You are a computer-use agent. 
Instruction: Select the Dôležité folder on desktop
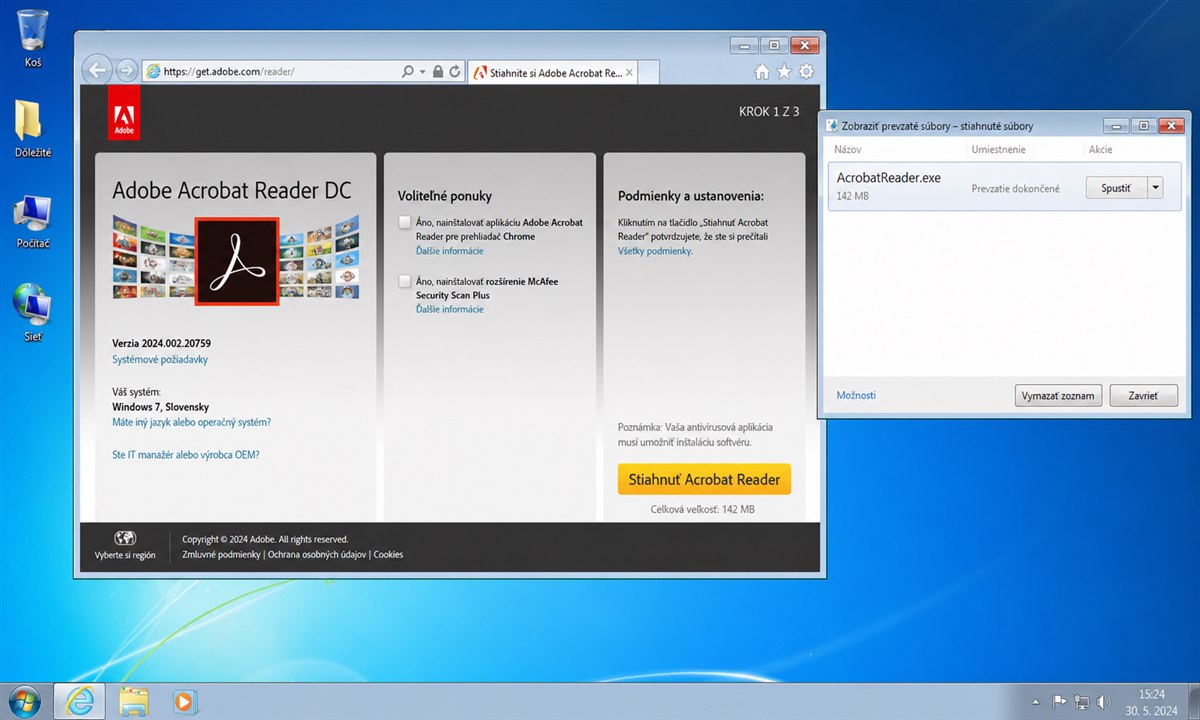click(x=33, y=128)
